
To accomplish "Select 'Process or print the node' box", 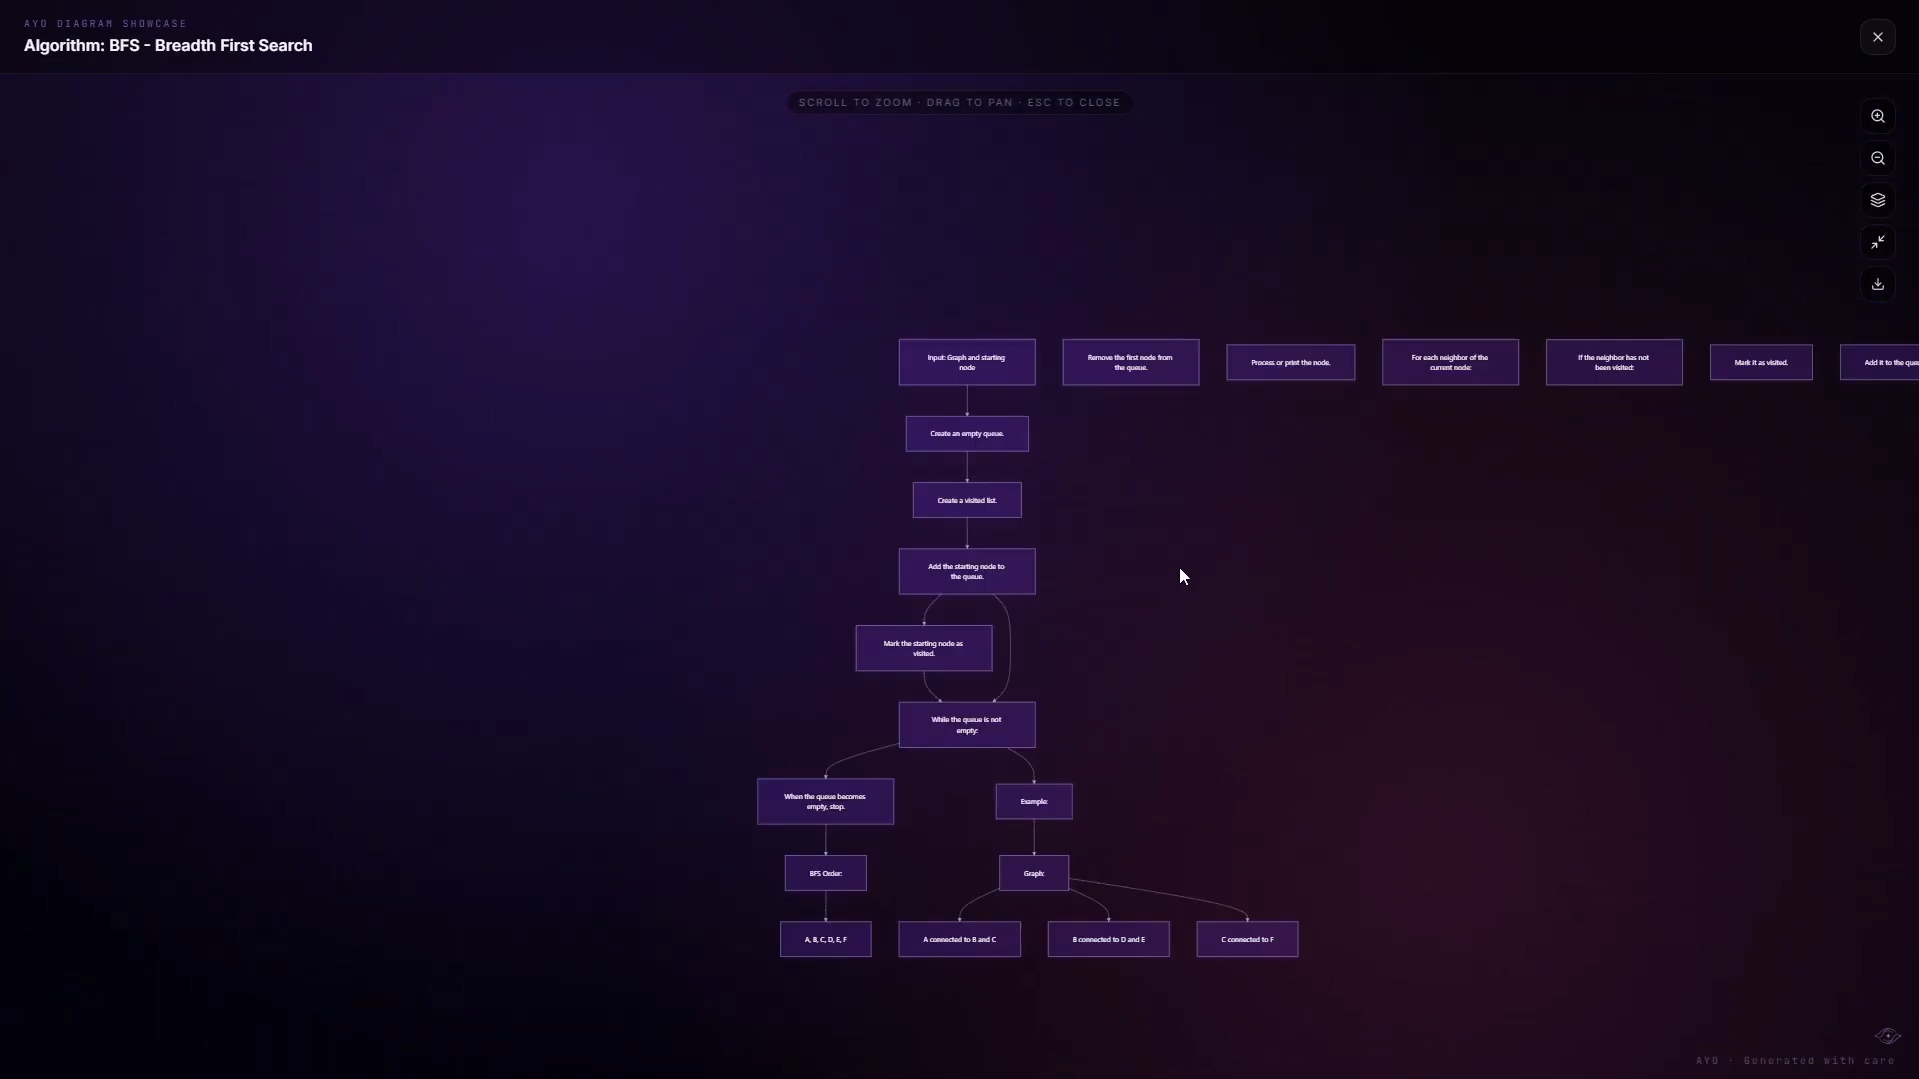I will point(1290,362).
